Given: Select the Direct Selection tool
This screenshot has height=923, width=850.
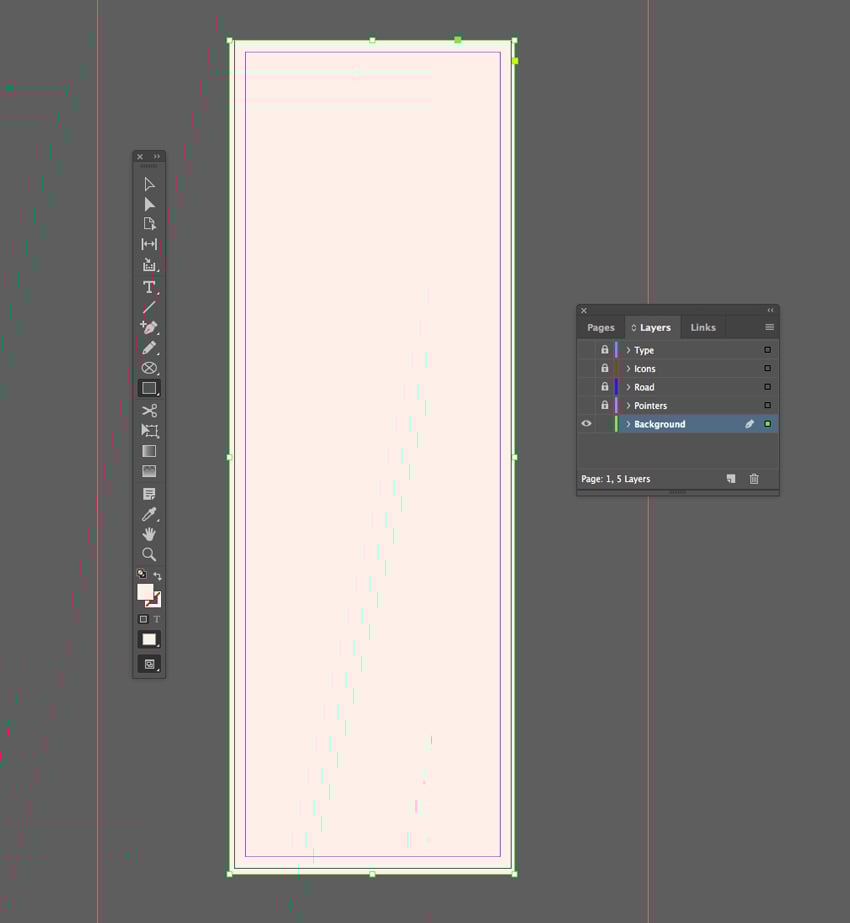Looking at the screenshot, I should tap(148, 204).
